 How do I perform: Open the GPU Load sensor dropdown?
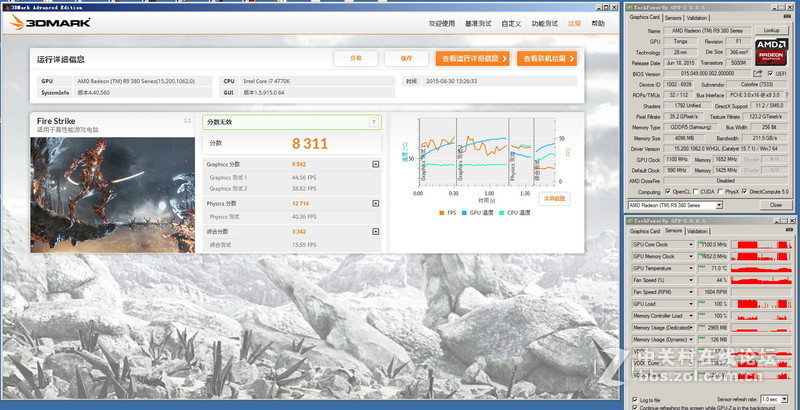(x=691, y=304)
